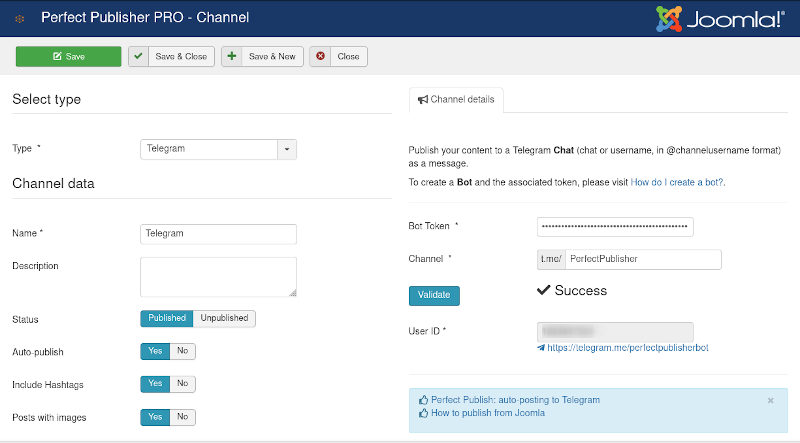
Task: Set Include Hashtags to No
Action: click(183, 384)
